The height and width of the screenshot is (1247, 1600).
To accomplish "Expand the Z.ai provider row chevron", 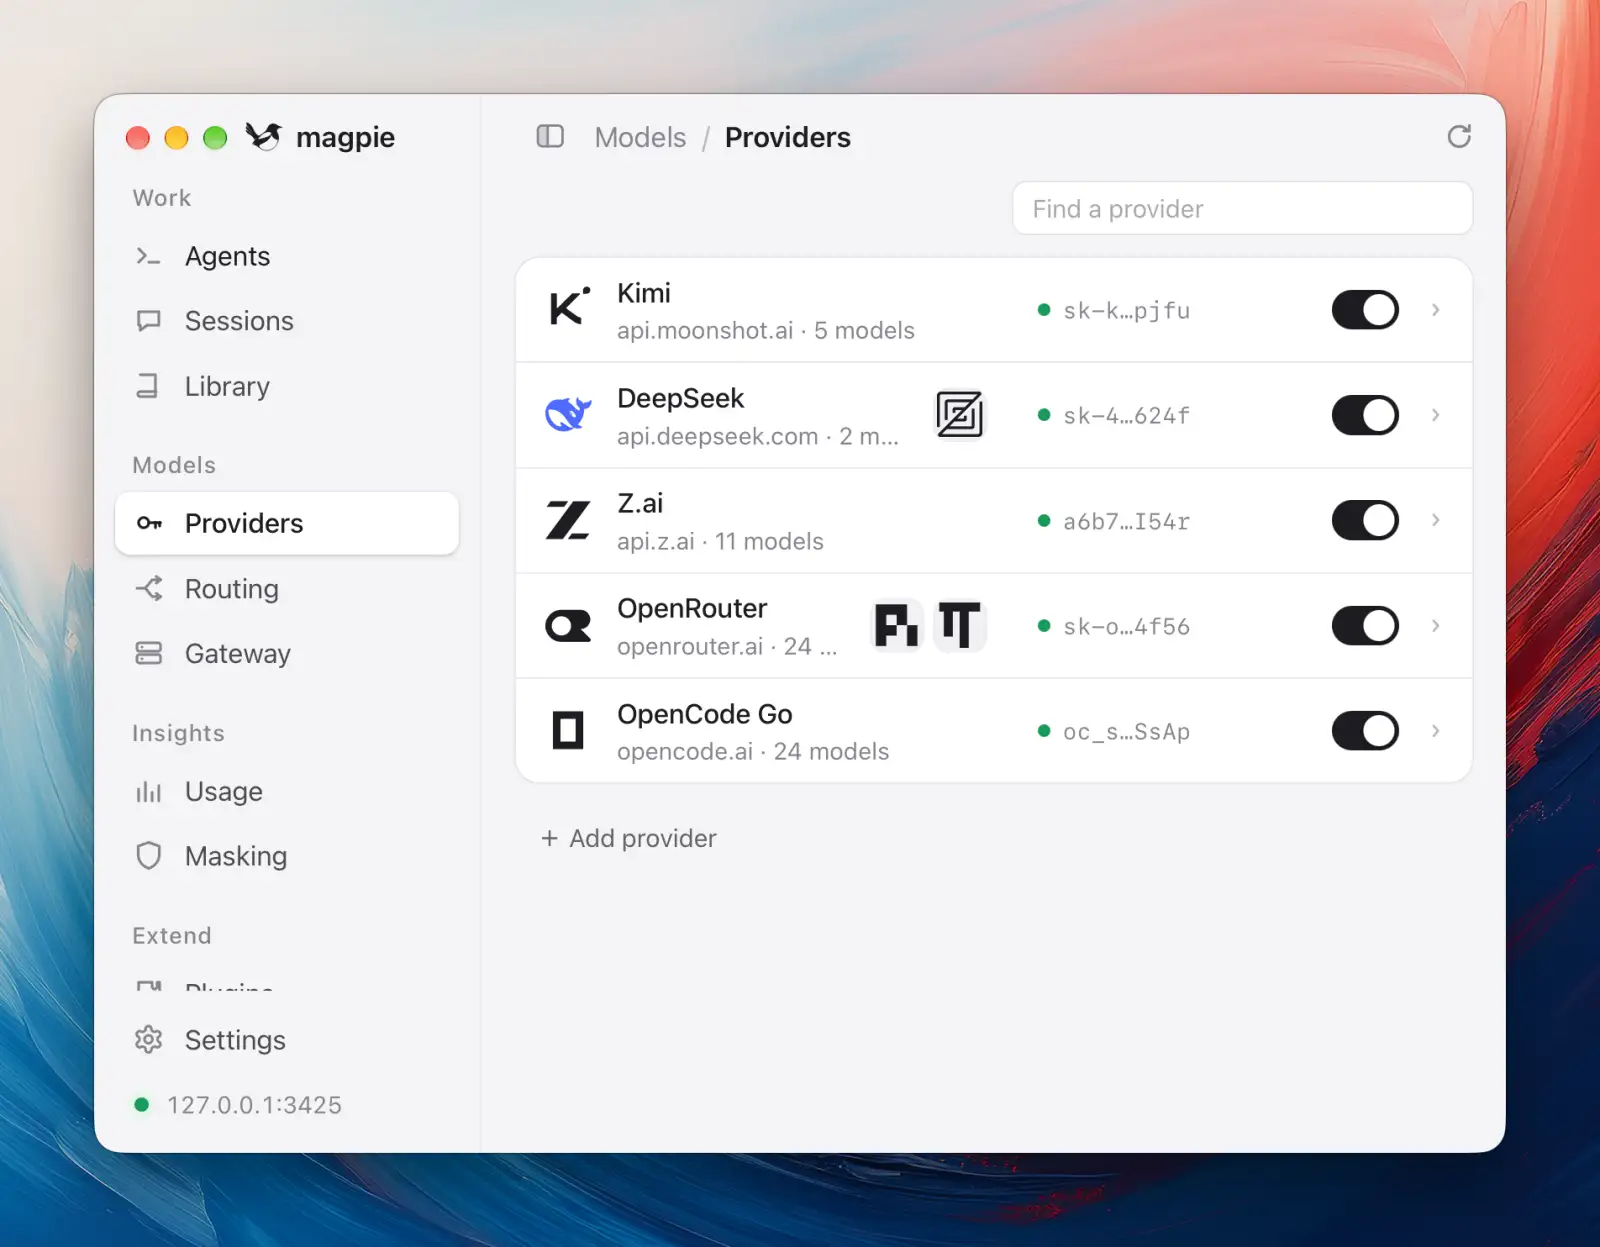I will coord(1436,520).
